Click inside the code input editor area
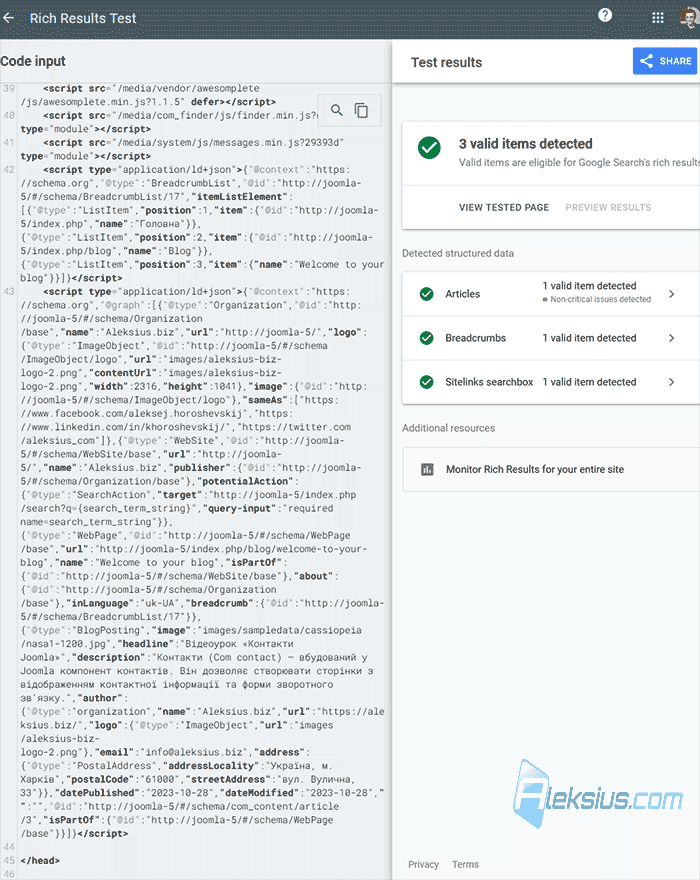The width and height of the screenshot is (700, 880). 196,477
